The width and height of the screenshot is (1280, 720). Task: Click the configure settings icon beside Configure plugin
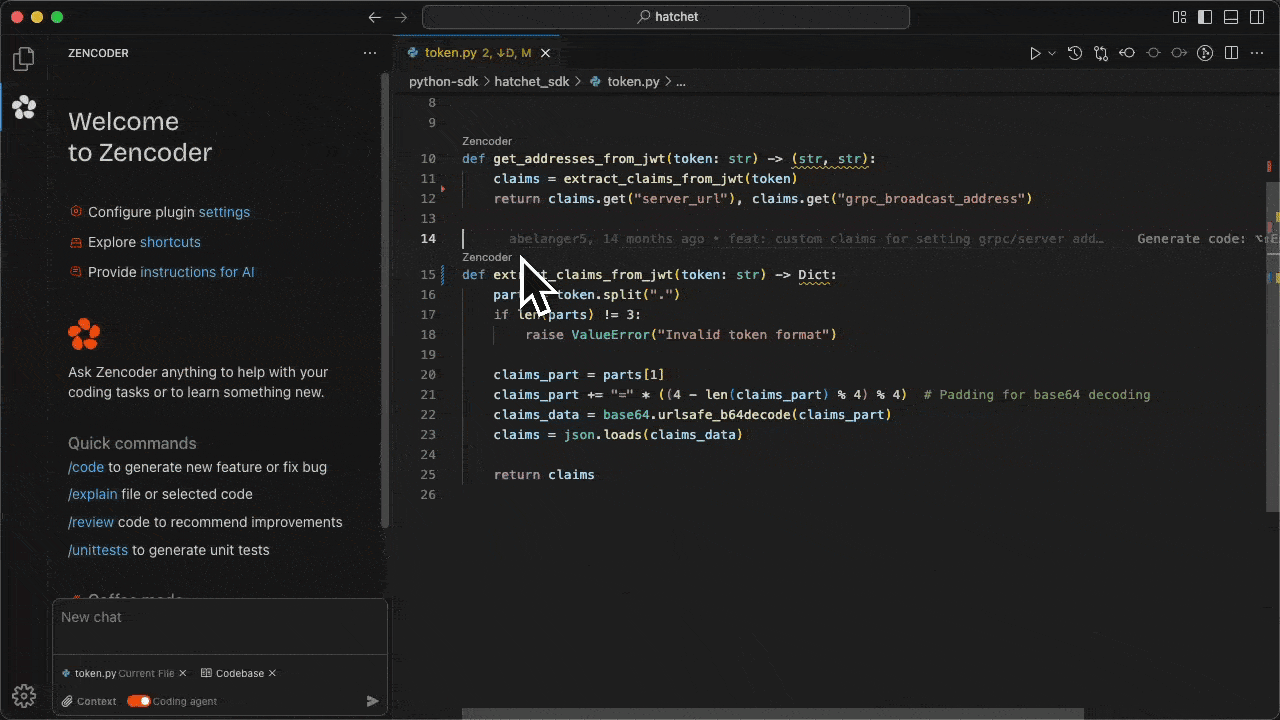coord(76,212)
